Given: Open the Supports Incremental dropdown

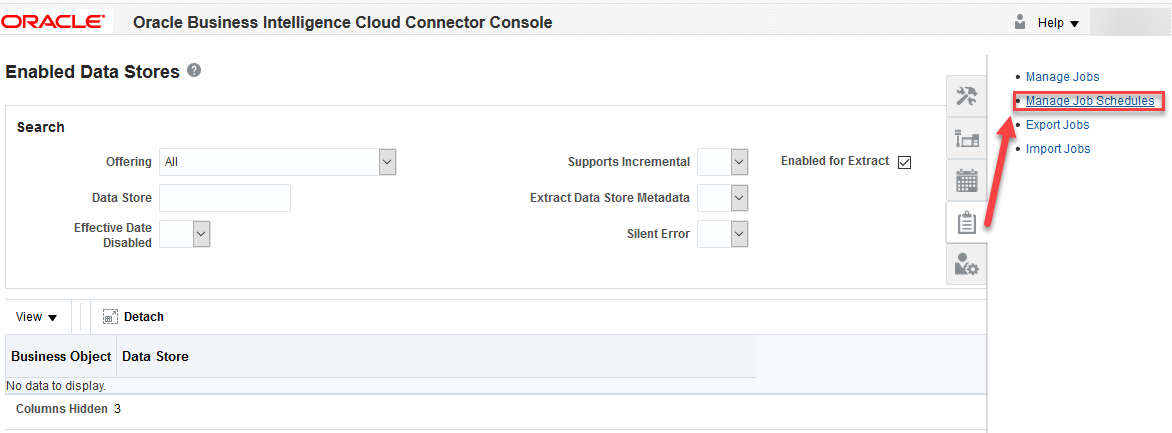Looking at the screenshot, I should (x=739, y=162).
